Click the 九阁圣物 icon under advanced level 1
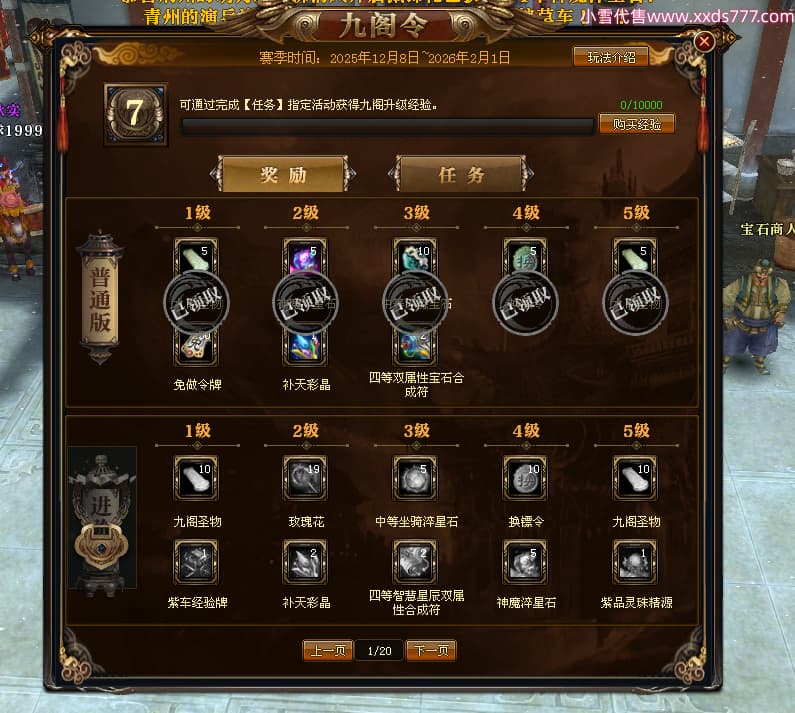Viewport: 795px width, 713px height. 196,478
